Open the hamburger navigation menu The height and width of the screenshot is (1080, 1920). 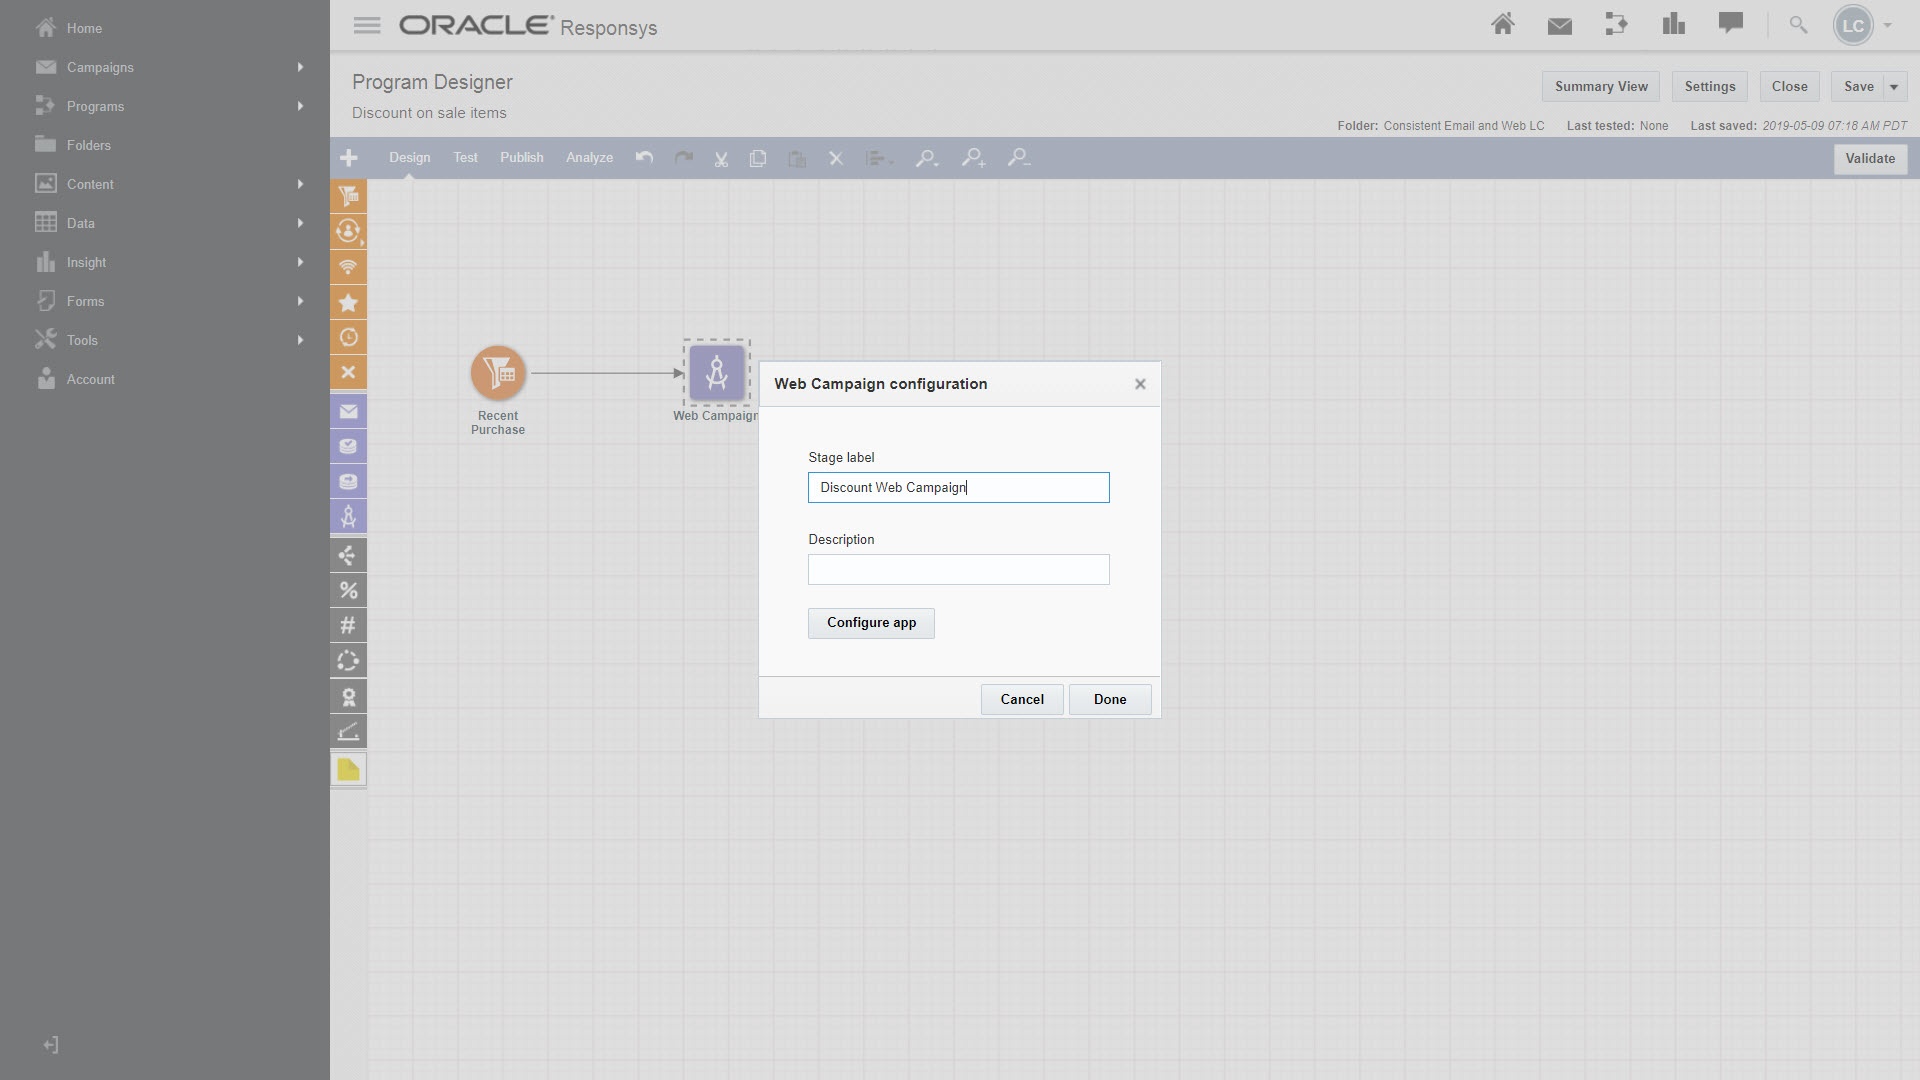(367, 26)
